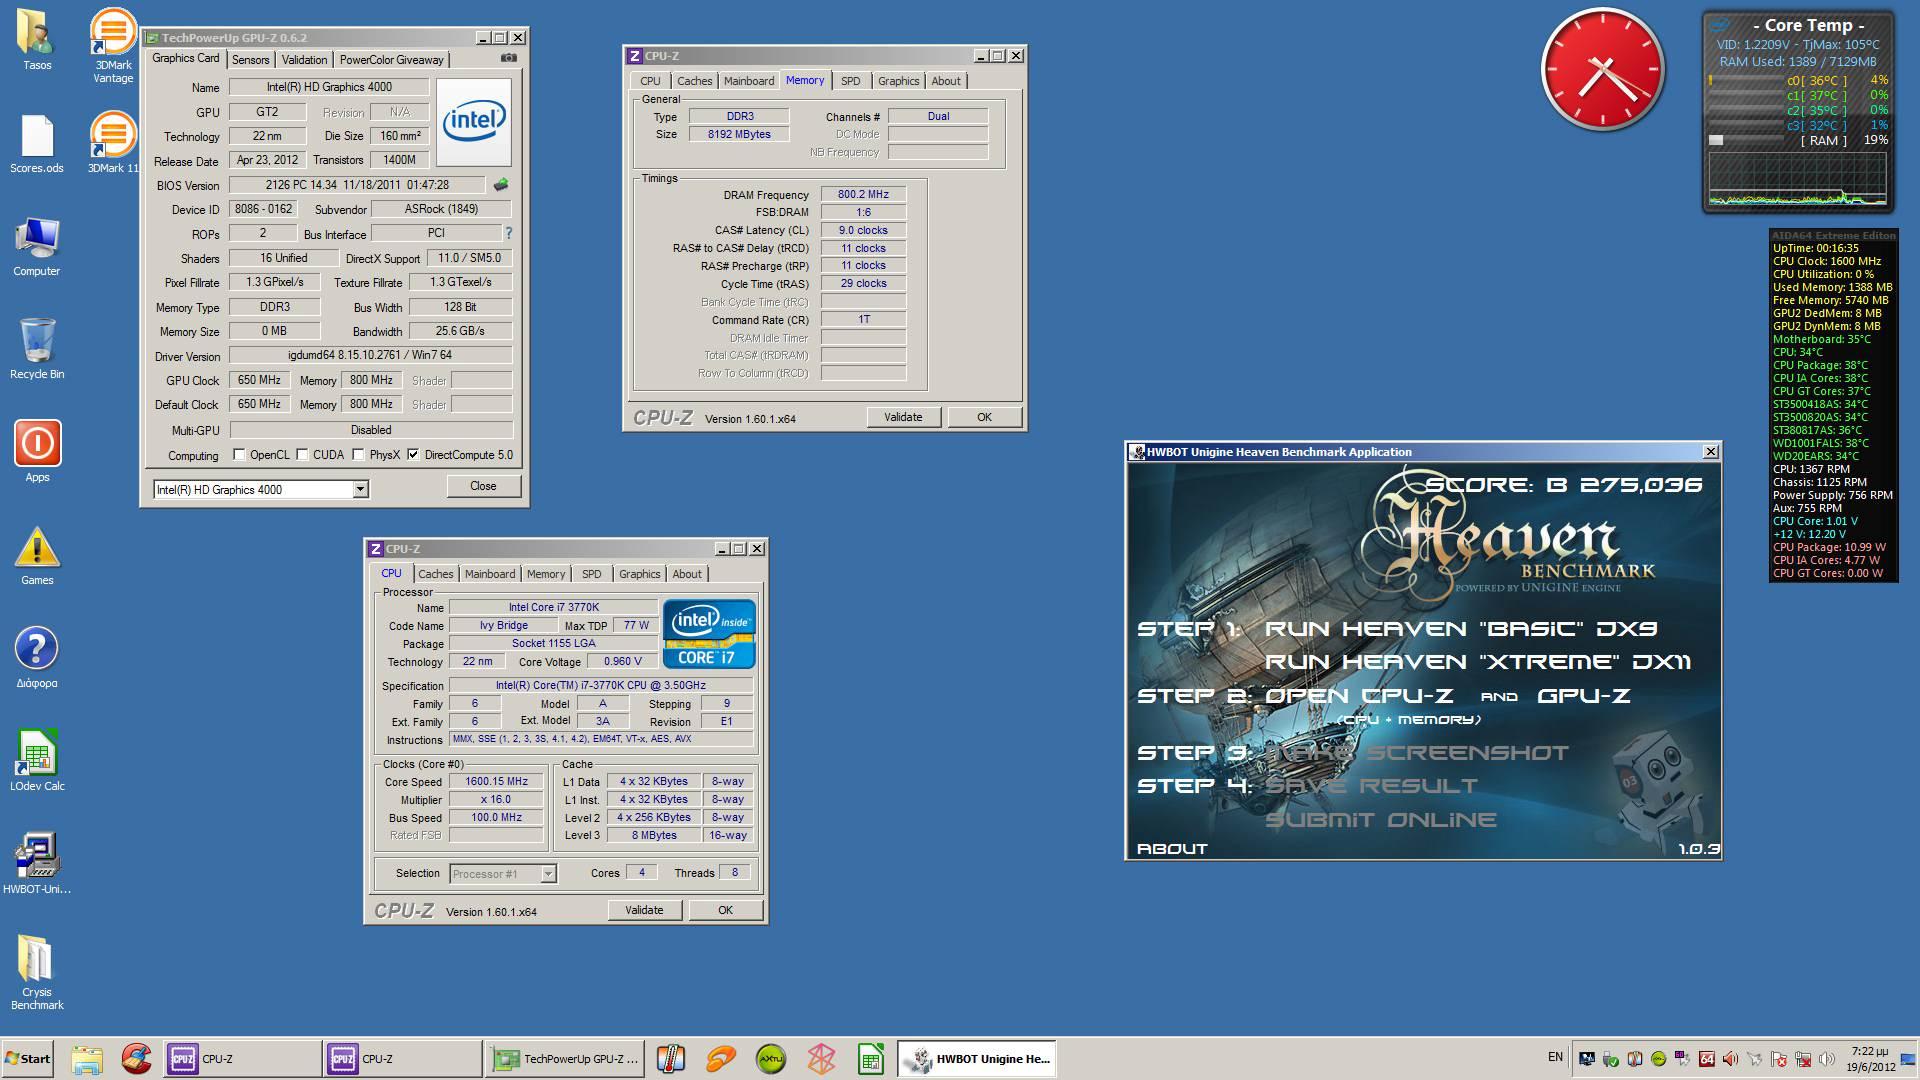This screenshot has width=1920, height=1080.
Task: Click OK in the Memory CPU-Z window
Action: coord(984,417)
